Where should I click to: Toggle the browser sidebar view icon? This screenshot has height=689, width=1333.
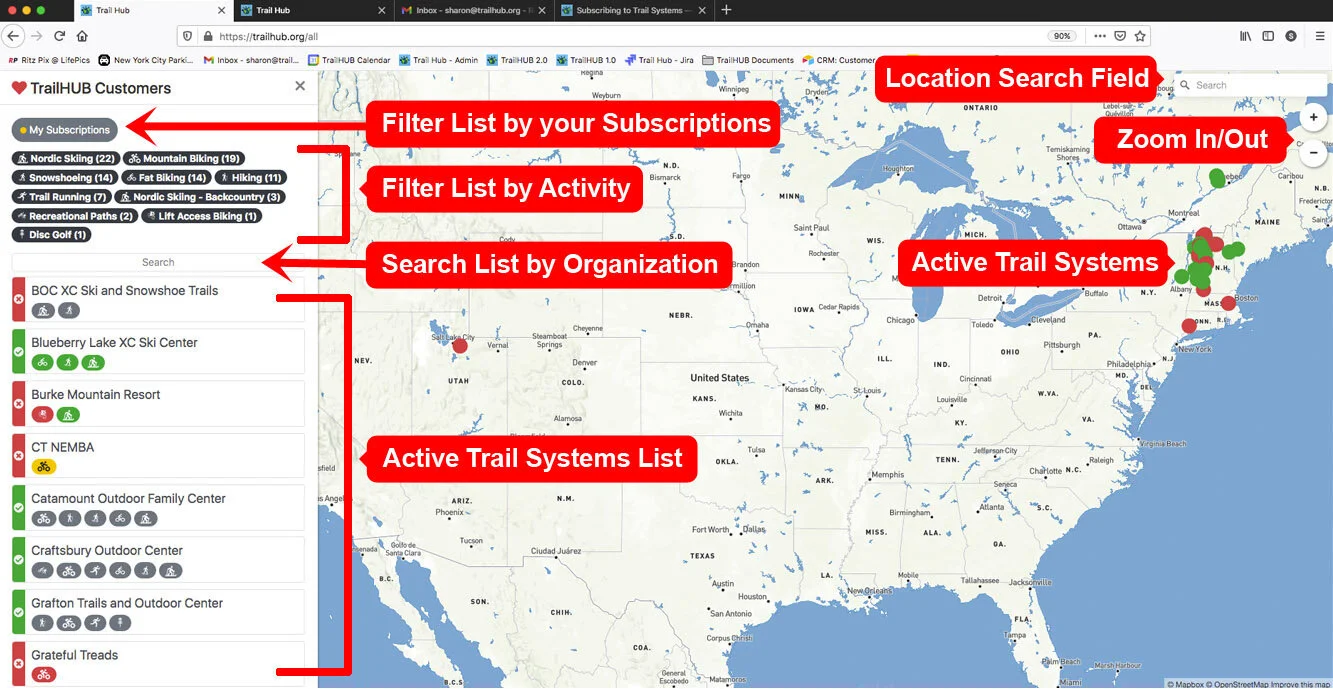[1268, 35]
